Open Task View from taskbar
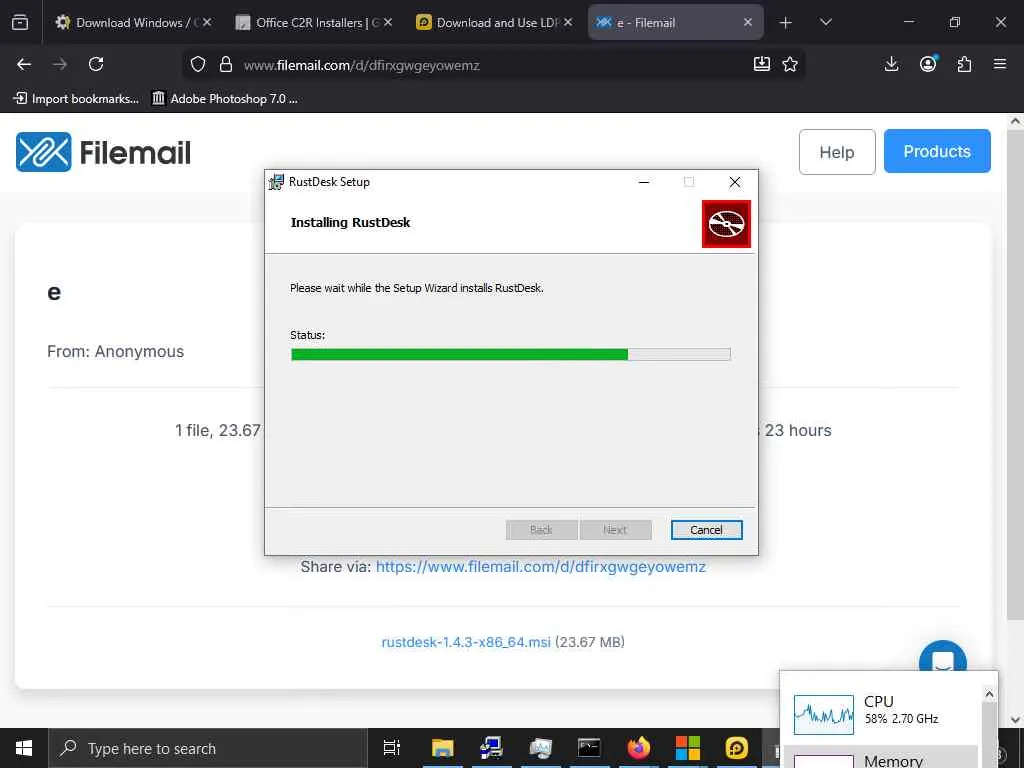 coord(392,748)
